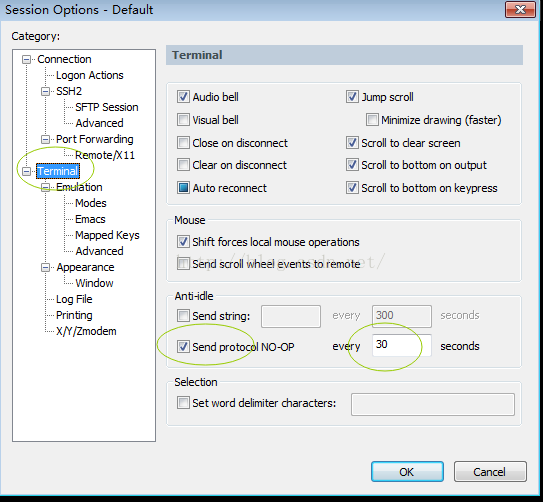Open Appearance settings
543x502 pixels.
click(85, 267)
